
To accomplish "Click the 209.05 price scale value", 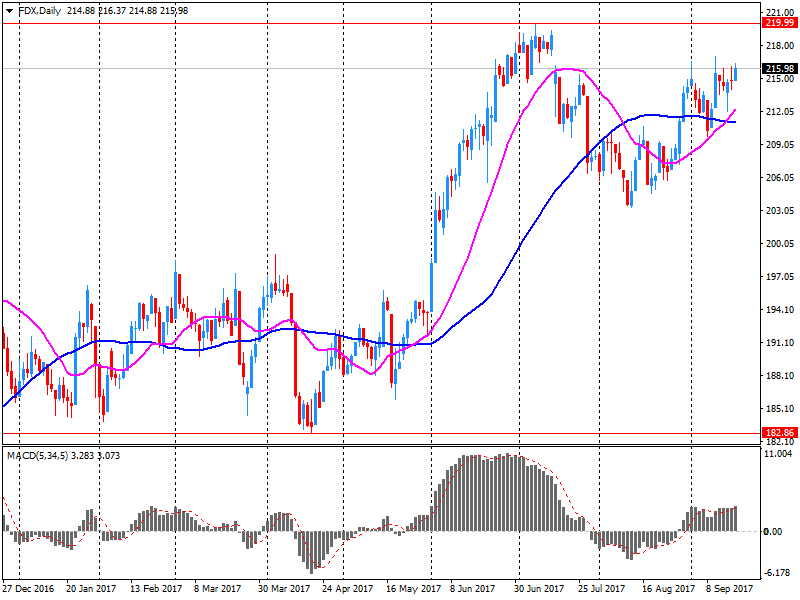I will click(780, 144).
